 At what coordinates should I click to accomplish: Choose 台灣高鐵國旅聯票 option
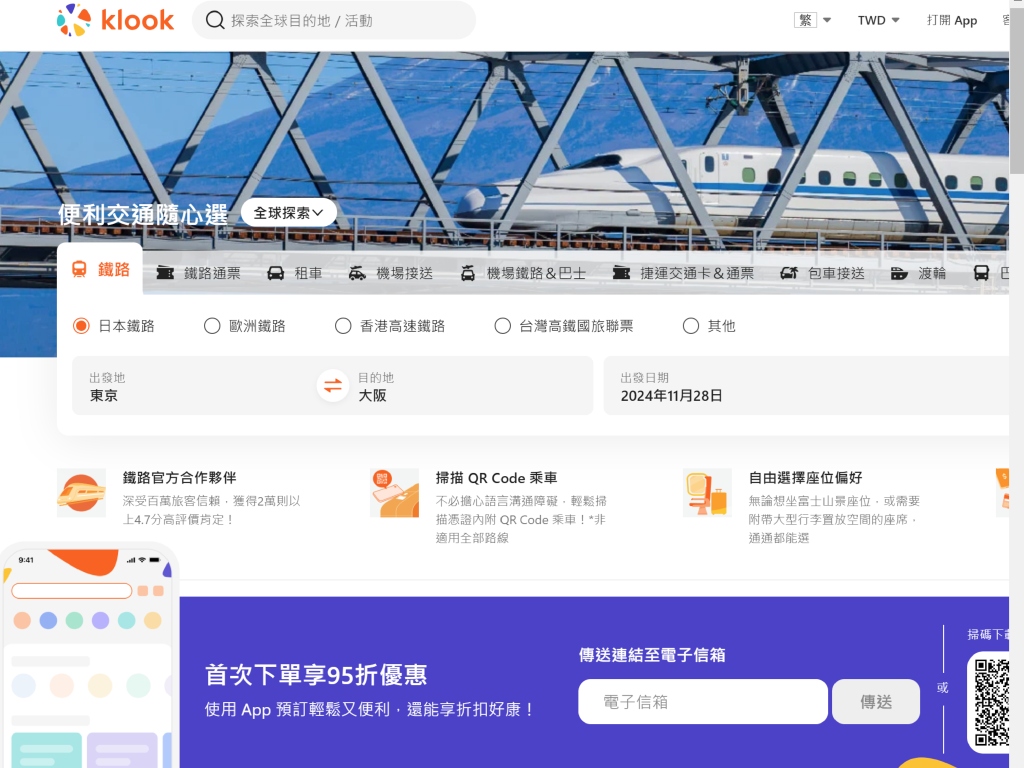pyautogui.click(x=503, y=325)
